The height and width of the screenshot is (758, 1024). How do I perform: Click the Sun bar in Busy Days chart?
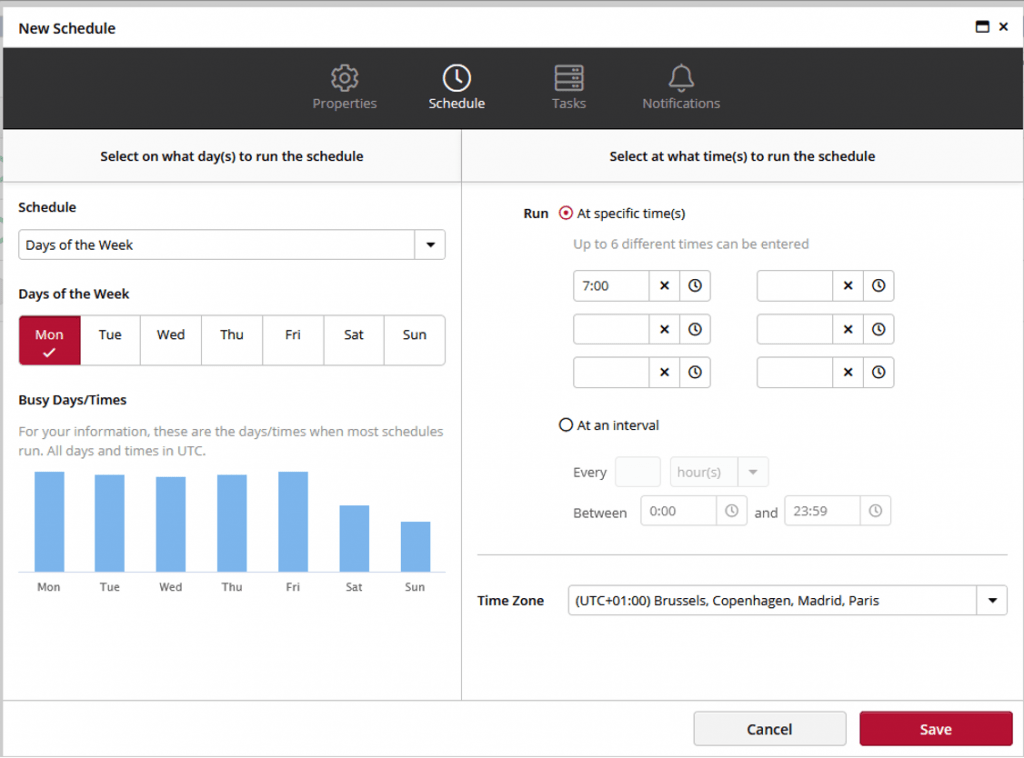pyautogui.click(x=415, y=546)
